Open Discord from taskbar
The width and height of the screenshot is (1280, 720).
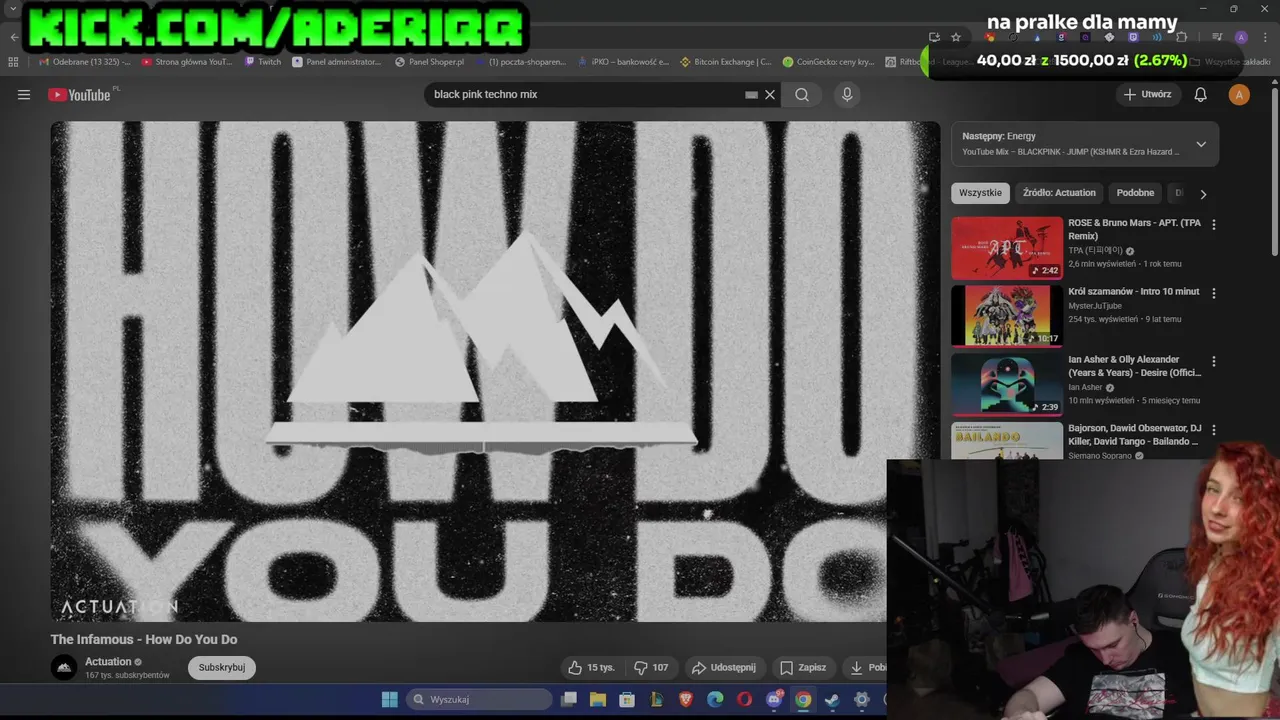click(x=774, y=699)
